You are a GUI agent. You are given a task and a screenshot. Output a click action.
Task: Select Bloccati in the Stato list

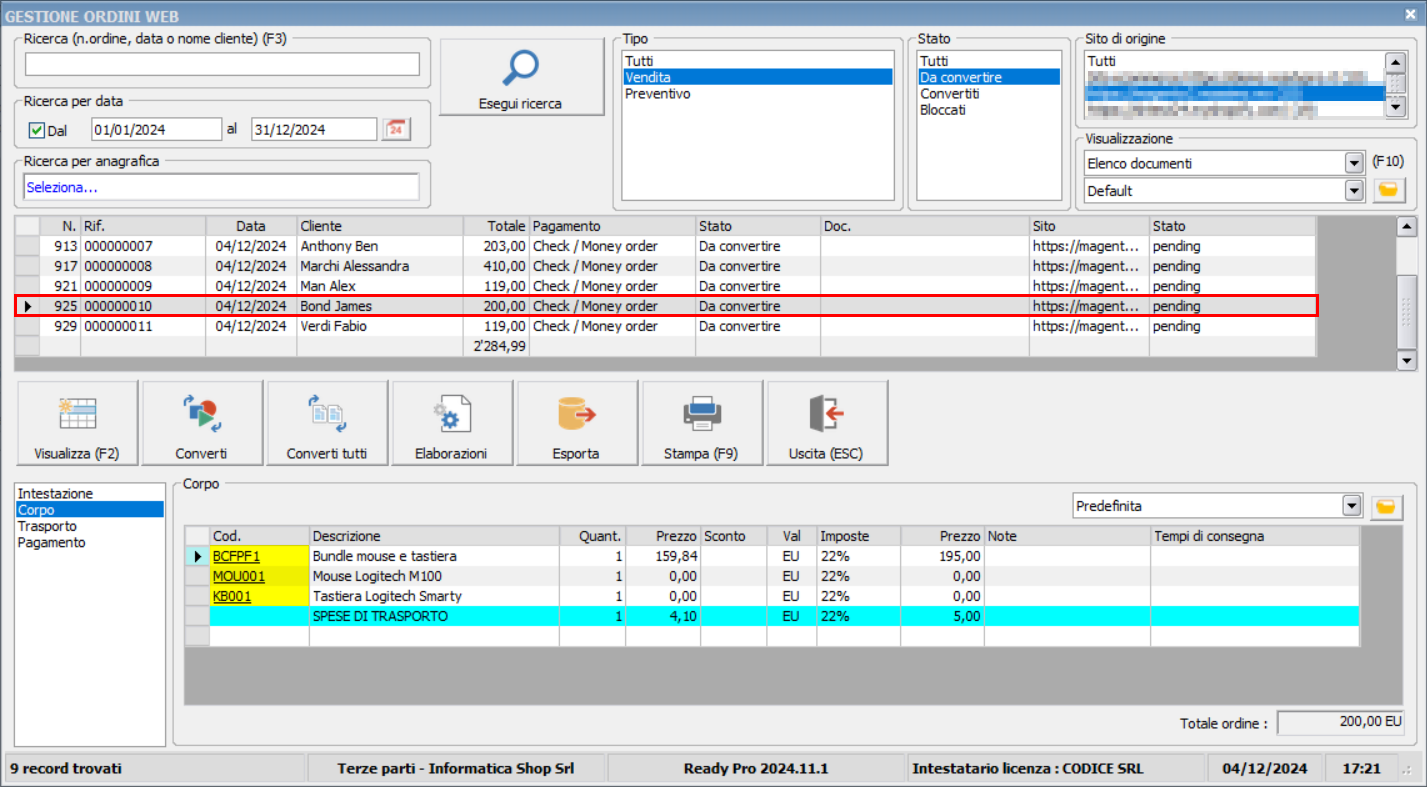988,110
